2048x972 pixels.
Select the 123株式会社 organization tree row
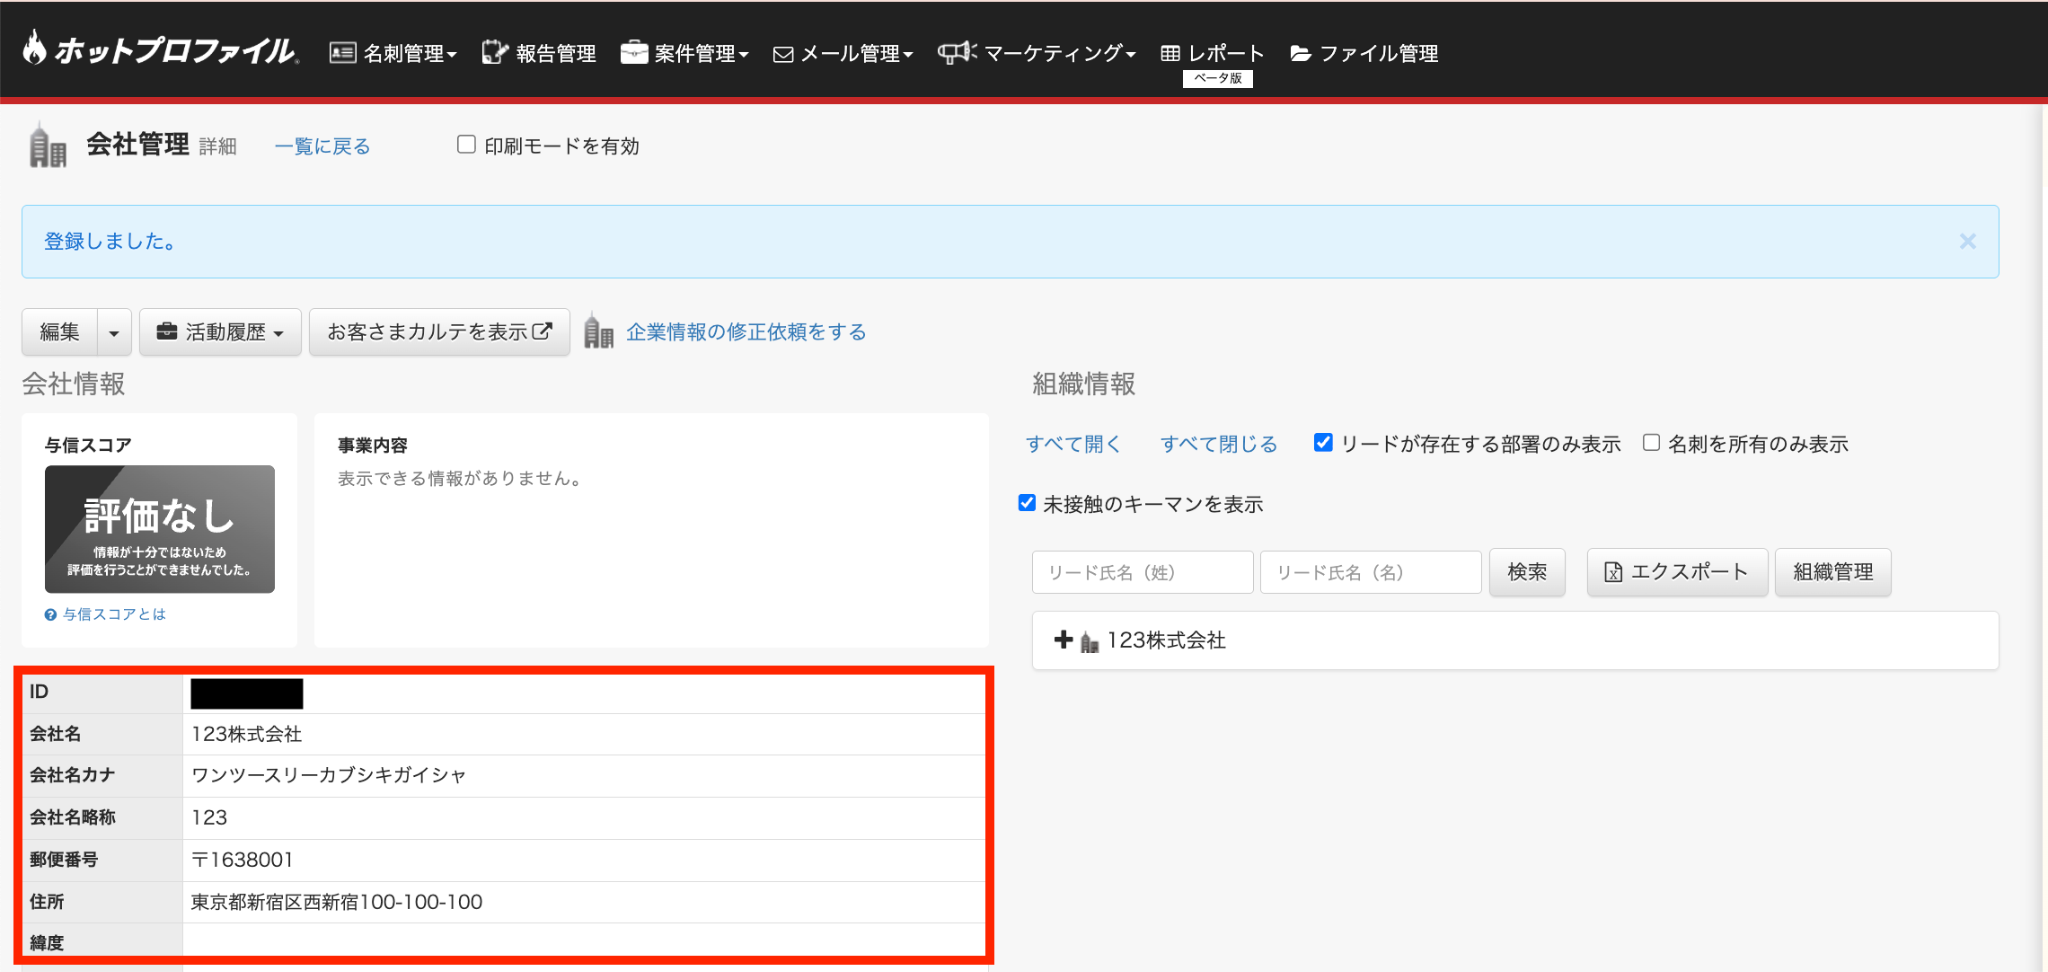coord(1515,640)
